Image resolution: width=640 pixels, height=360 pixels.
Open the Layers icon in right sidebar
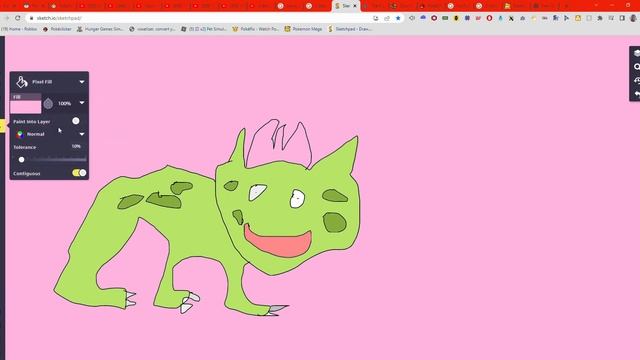click(x=636, y=53)
